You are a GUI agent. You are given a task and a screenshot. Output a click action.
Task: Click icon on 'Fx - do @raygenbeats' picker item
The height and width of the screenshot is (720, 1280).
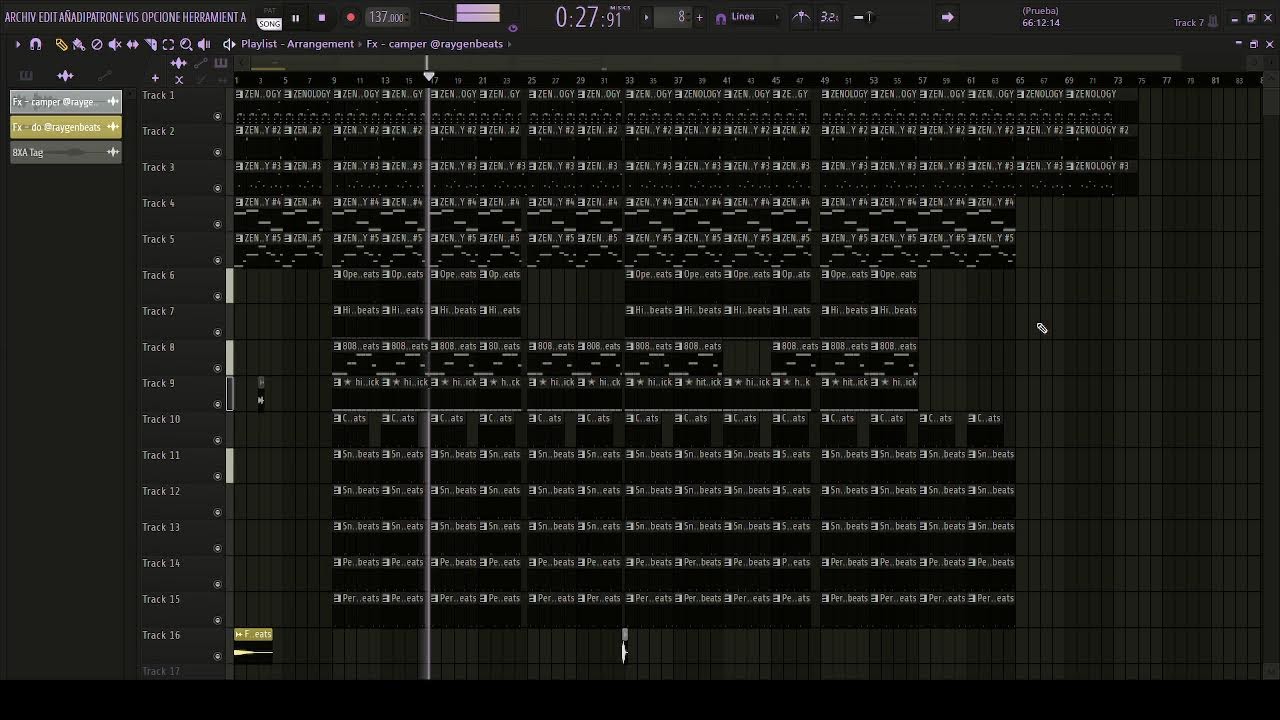click(113, 127)
